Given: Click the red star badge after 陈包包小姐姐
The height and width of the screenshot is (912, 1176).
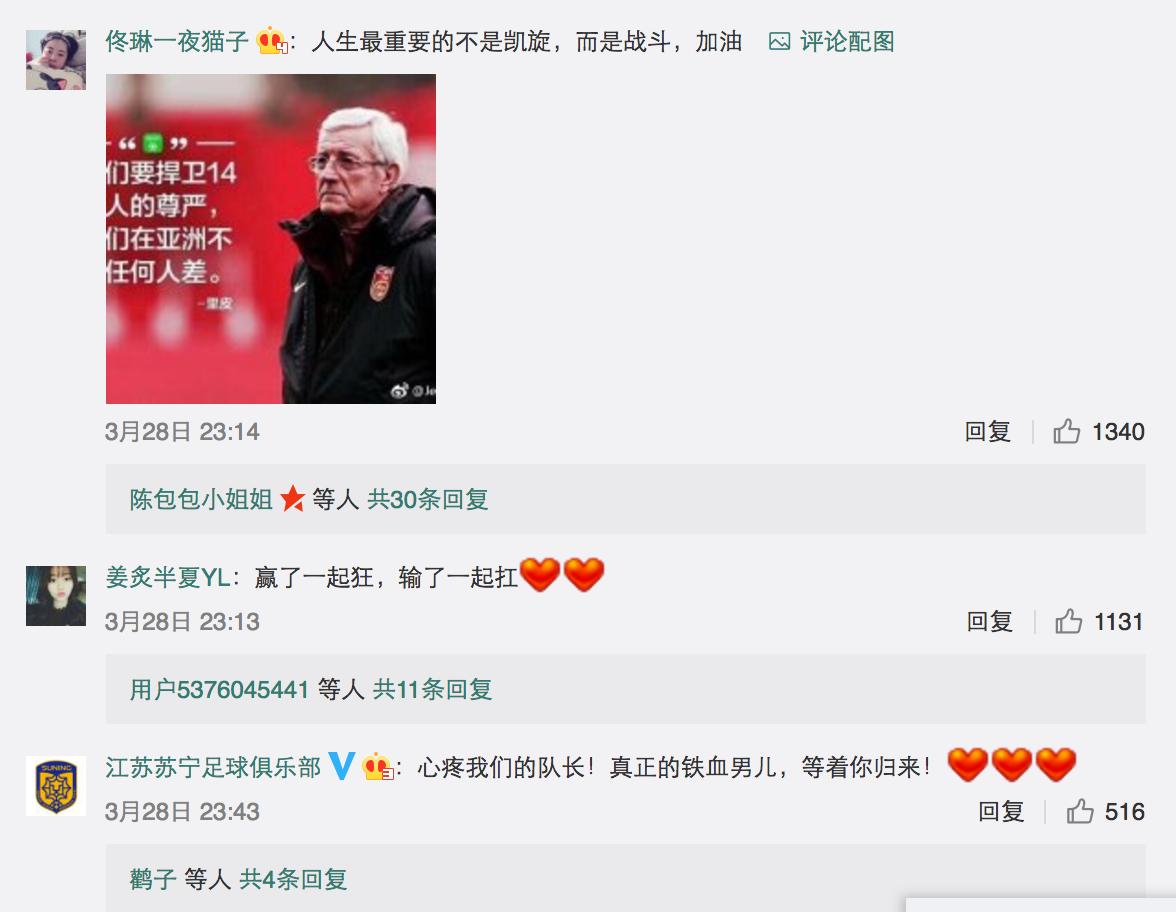Looking at the screenshot, I should coord(292,499).
